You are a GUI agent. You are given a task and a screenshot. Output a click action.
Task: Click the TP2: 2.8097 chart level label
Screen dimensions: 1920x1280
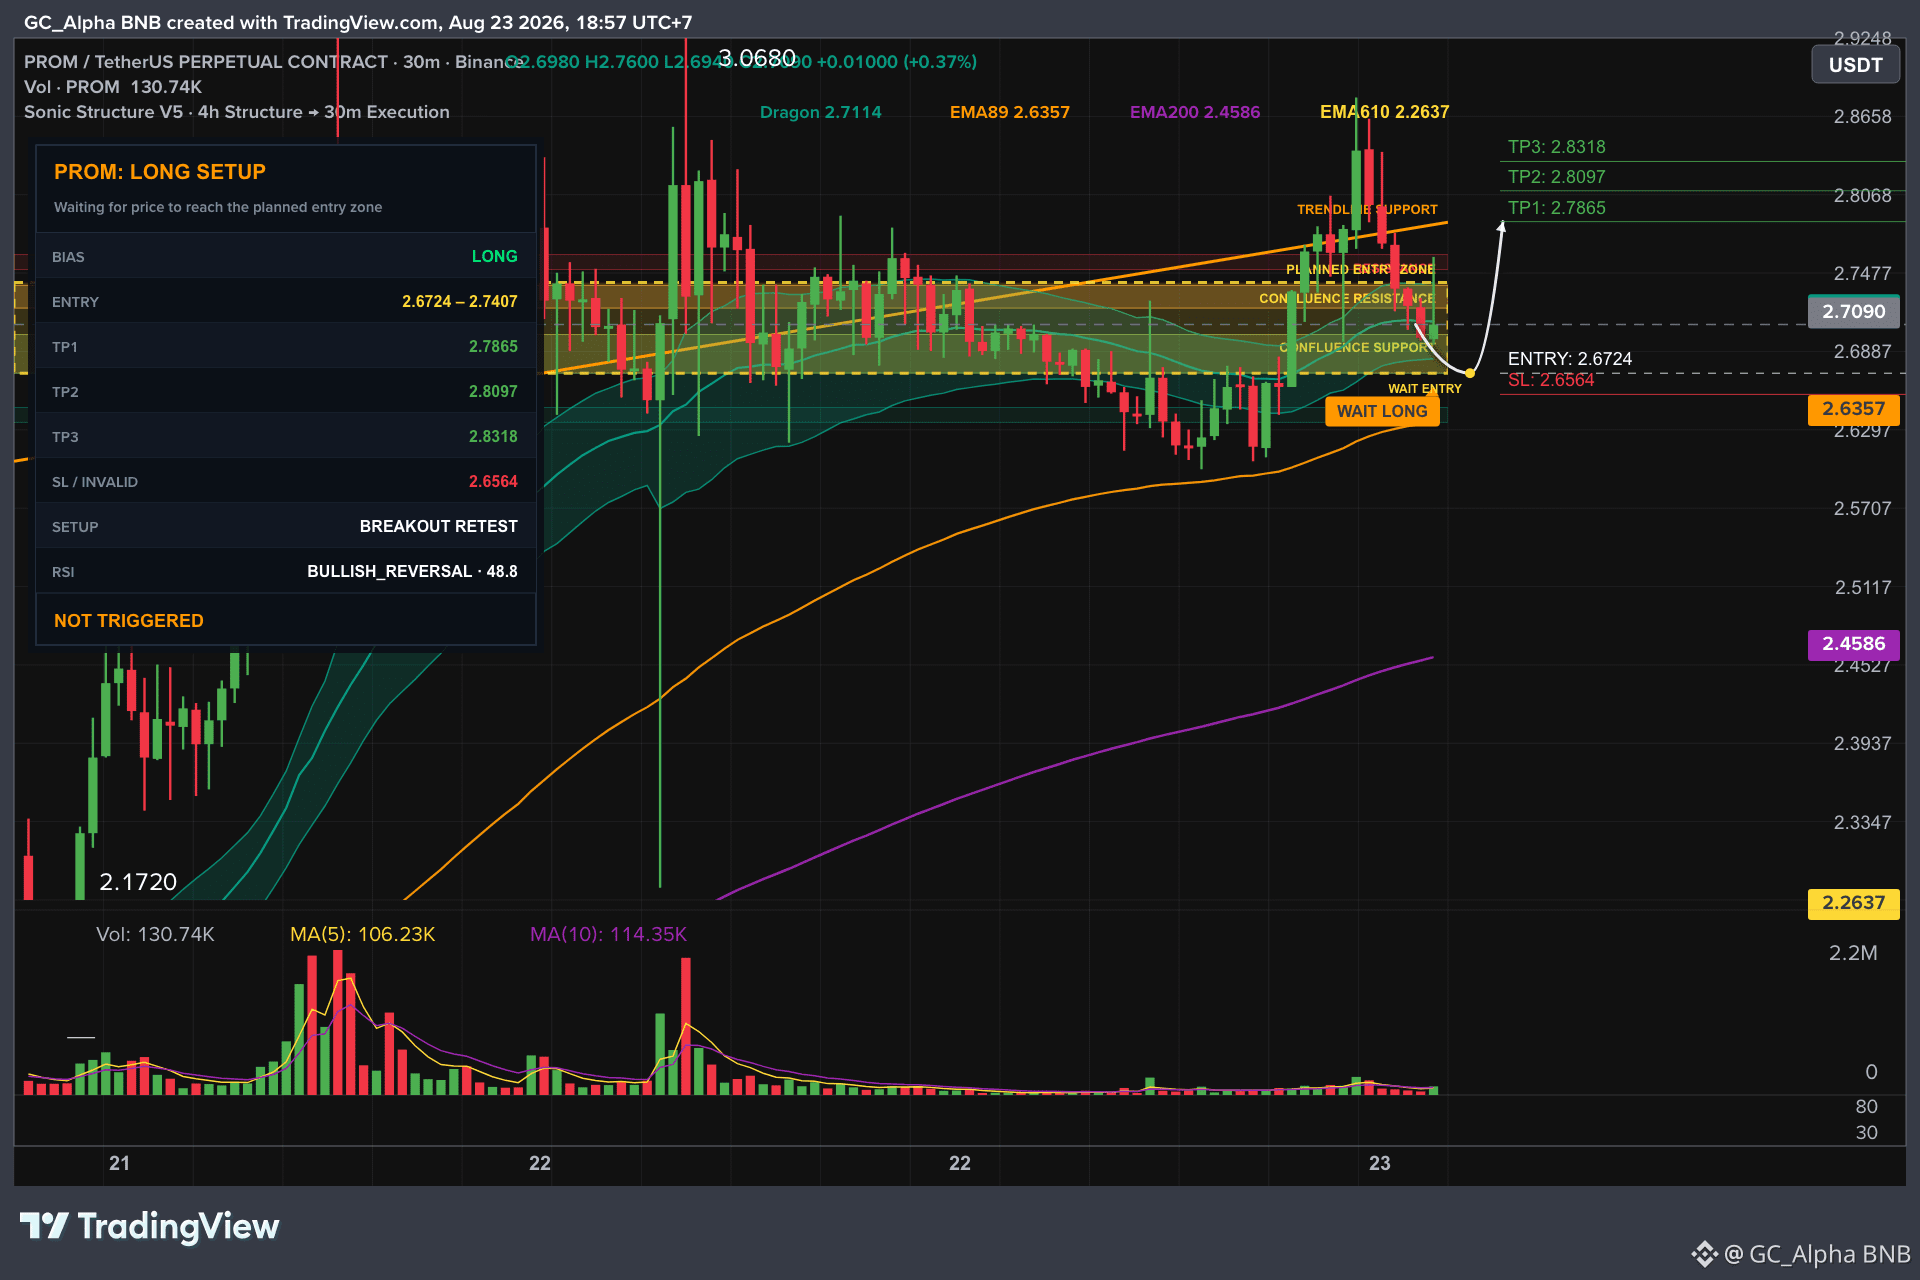pyautogui.click(x=1556, y=177)
